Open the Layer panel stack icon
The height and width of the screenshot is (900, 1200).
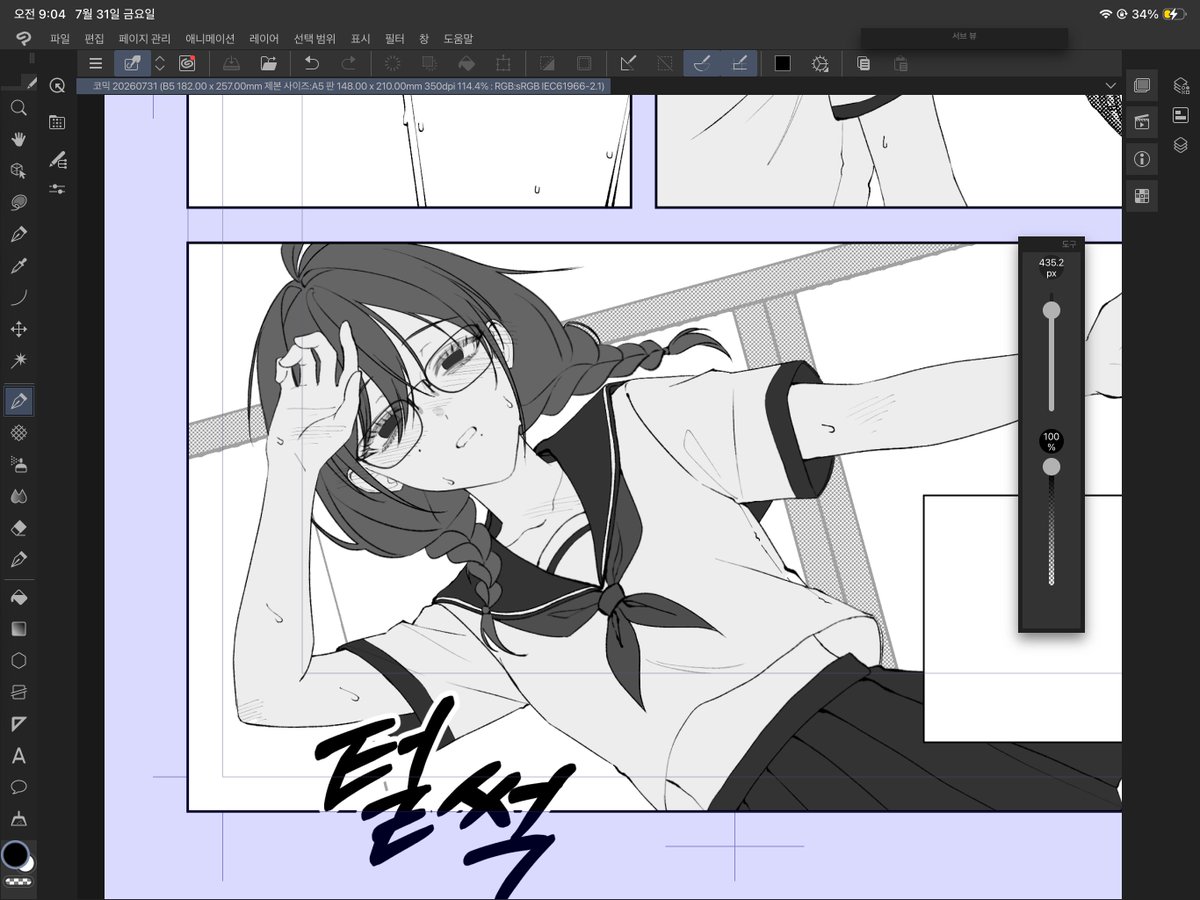click(1180, 145)
